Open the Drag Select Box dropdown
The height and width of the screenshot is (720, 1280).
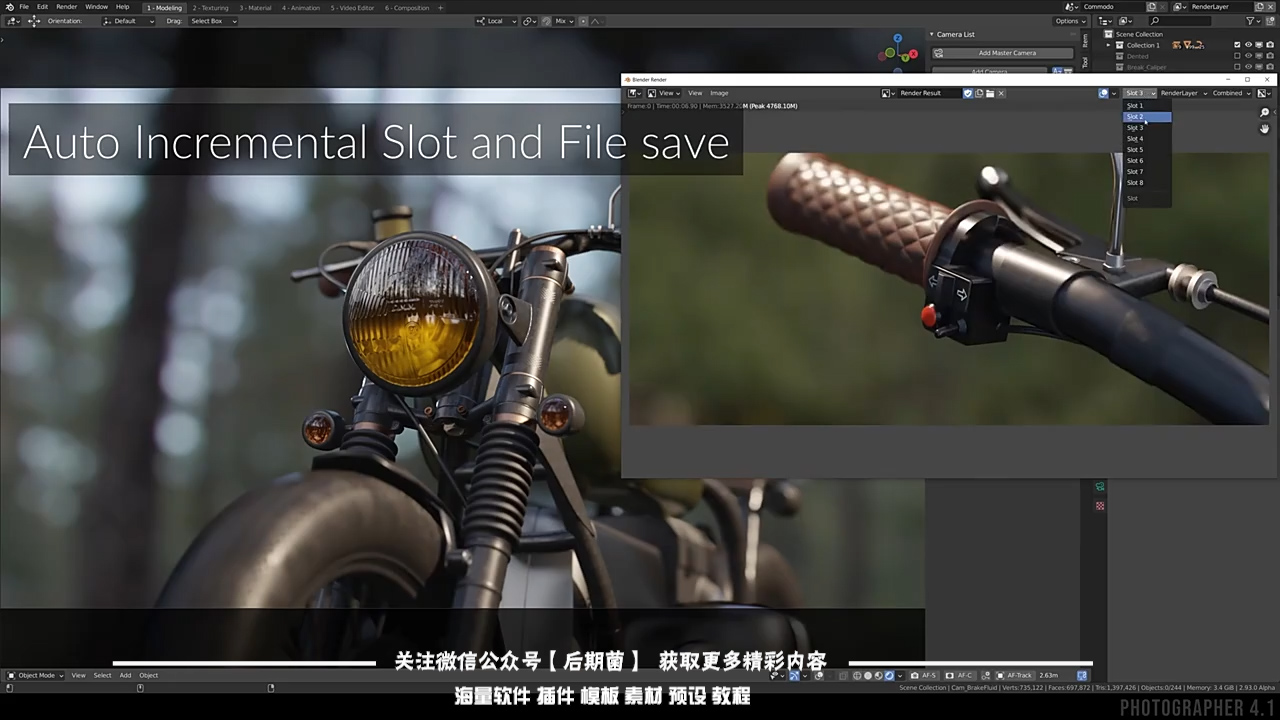pos(213,21)
